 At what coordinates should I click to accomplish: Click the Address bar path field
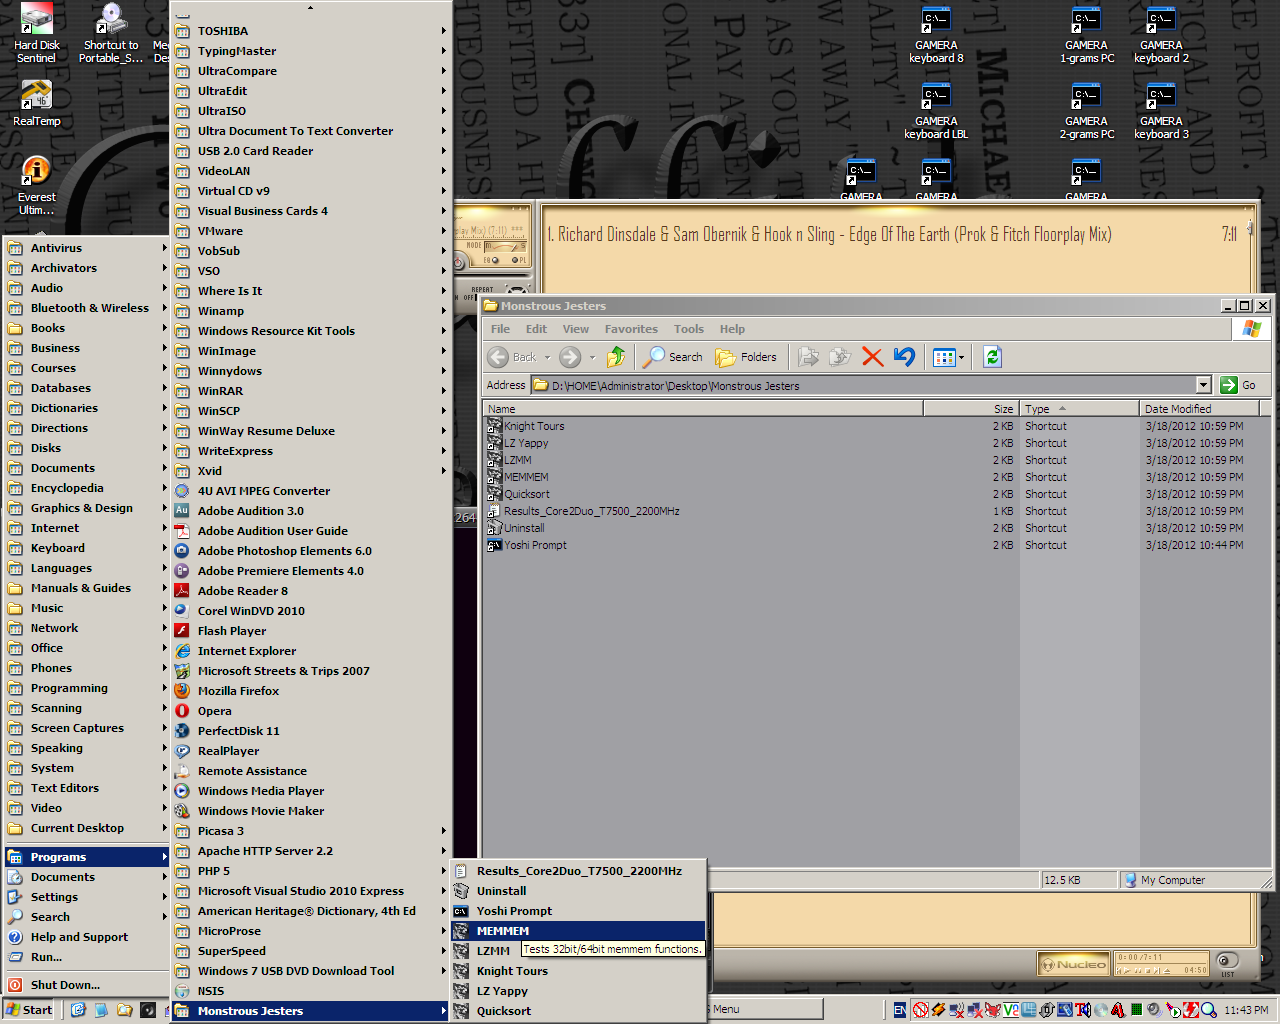click(863, 385)
